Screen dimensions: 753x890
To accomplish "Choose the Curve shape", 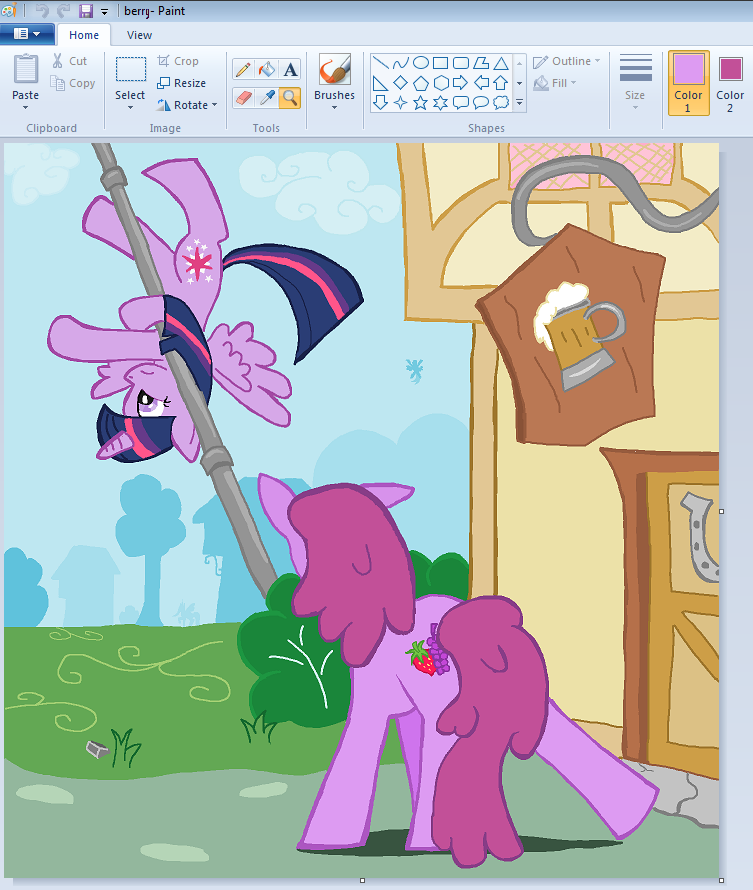I will pos(401,63).
